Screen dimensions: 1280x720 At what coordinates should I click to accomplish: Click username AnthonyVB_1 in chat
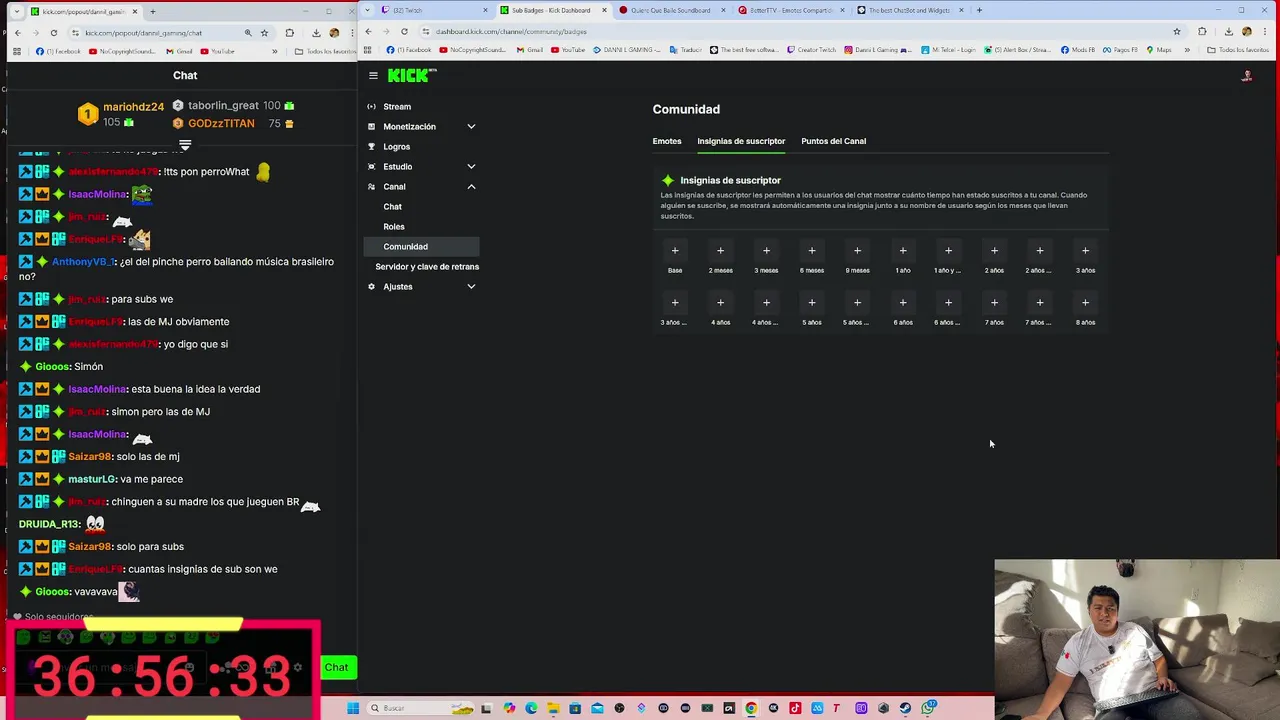(83, 262)
